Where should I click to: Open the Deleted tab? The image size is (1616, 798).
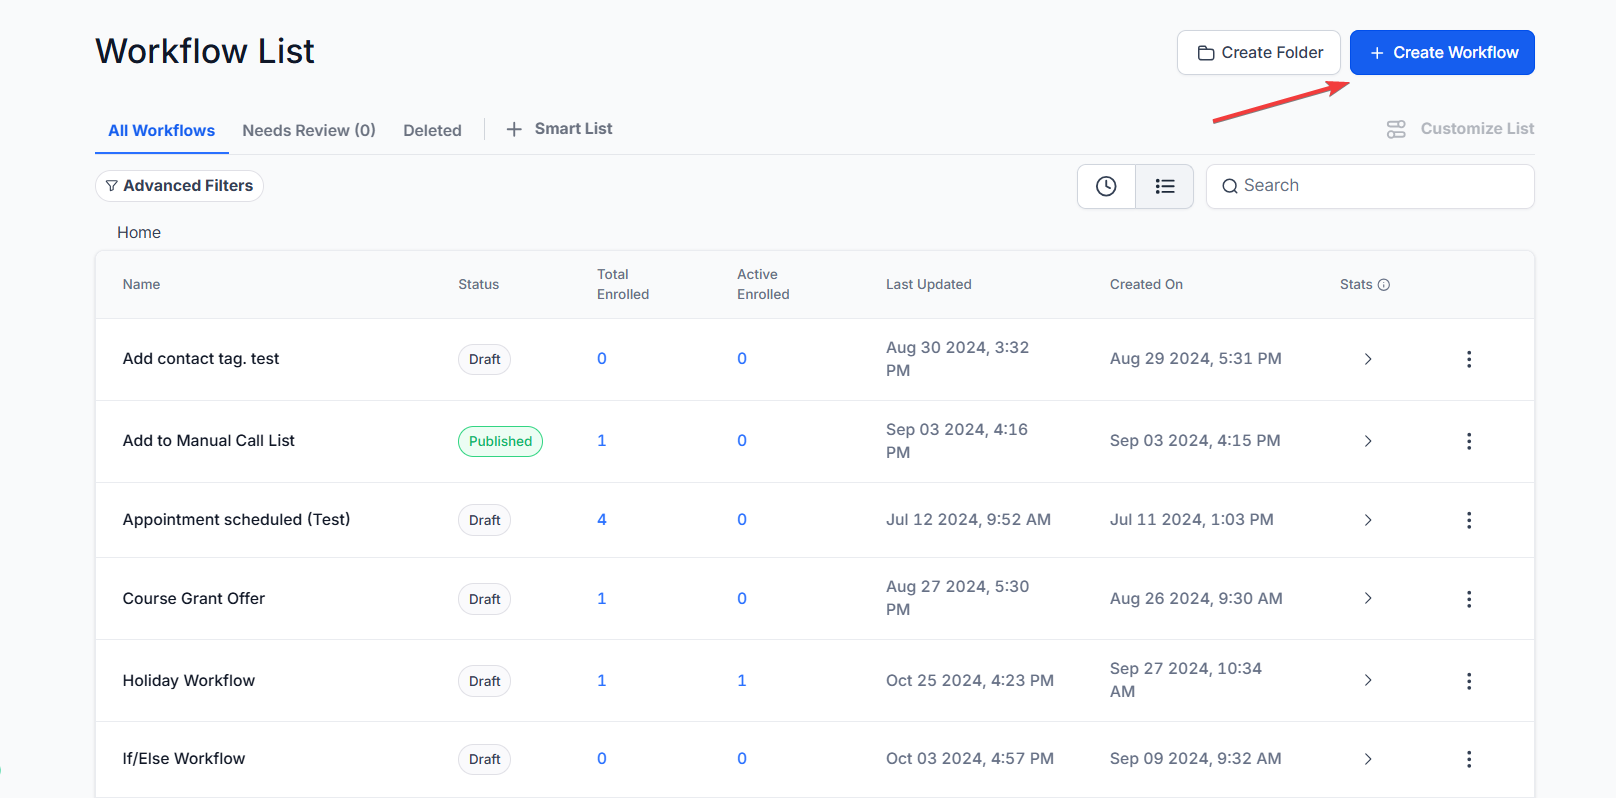click(x=432, y=131)
